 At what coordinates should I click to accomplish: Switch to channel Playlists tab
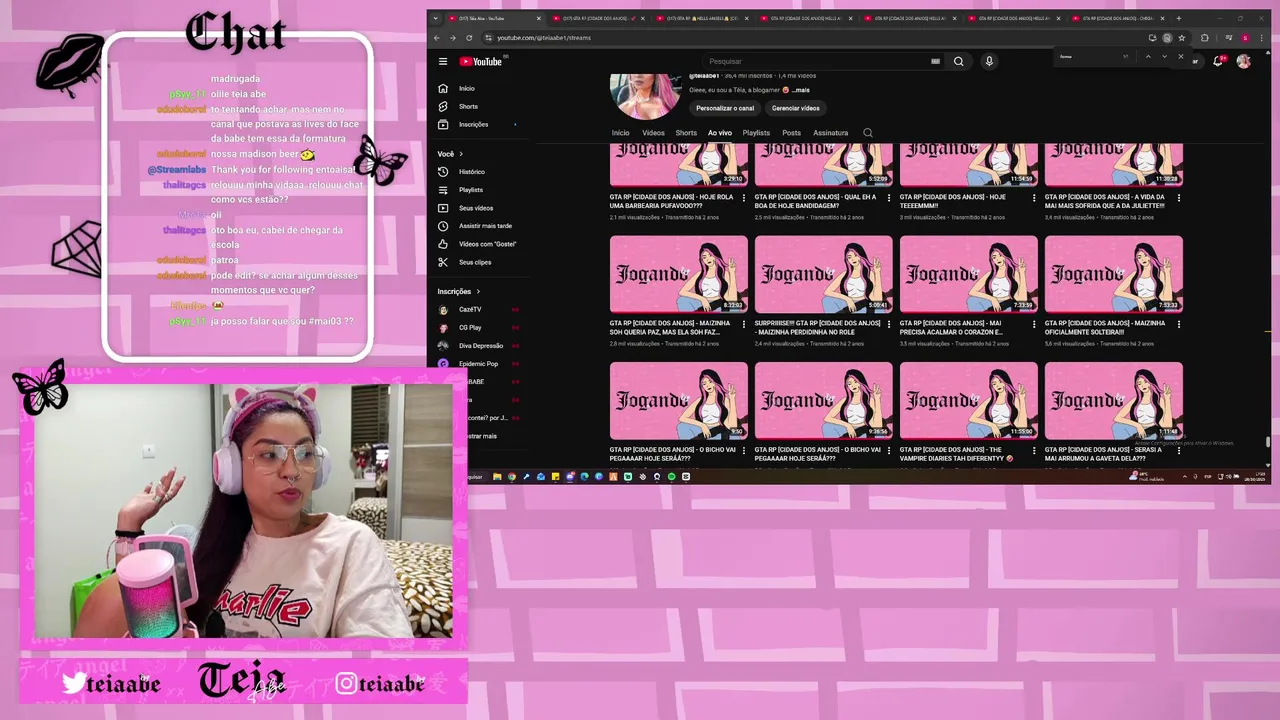(756, 133)
